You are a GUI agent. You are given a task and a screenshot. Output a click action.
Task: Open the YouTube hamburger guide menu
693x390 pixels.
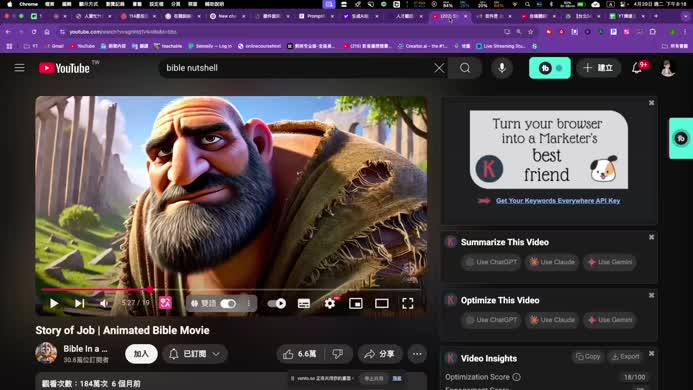[x=19, y=68]
